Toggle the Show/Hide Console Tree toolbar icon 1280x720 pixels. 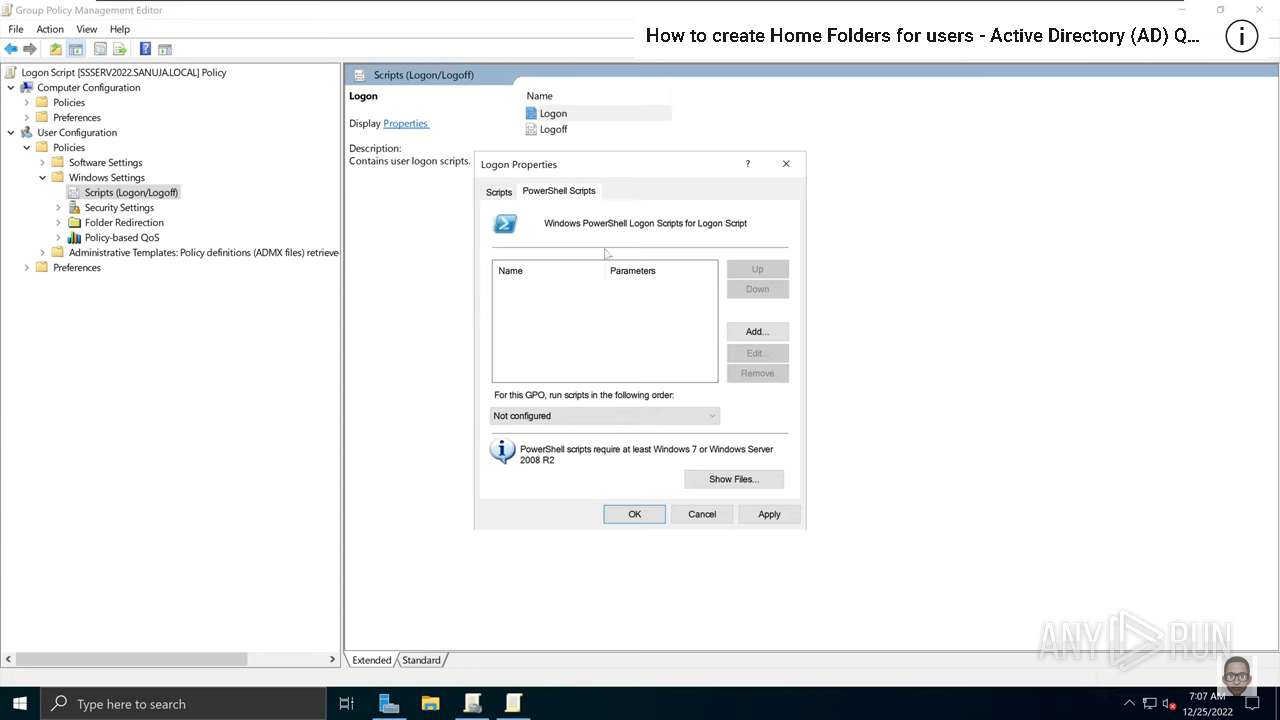tap(76, 49)
